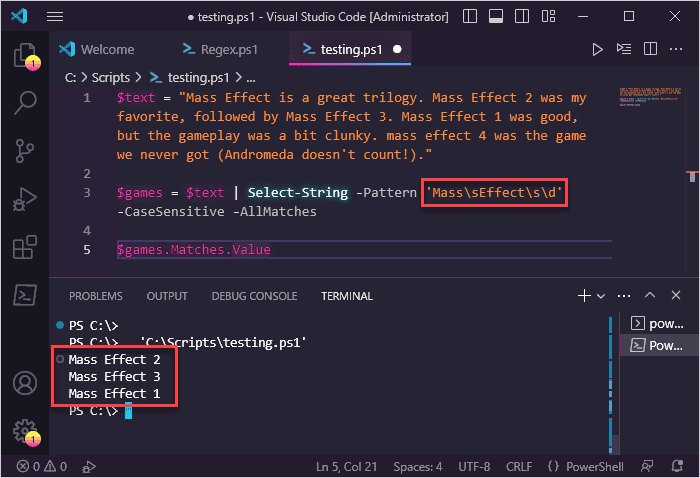This screenshot has width=700, height=478.
Task: Click the Select-String cmdlet in code
Action: pyautogui.click(x=298, y=192)
